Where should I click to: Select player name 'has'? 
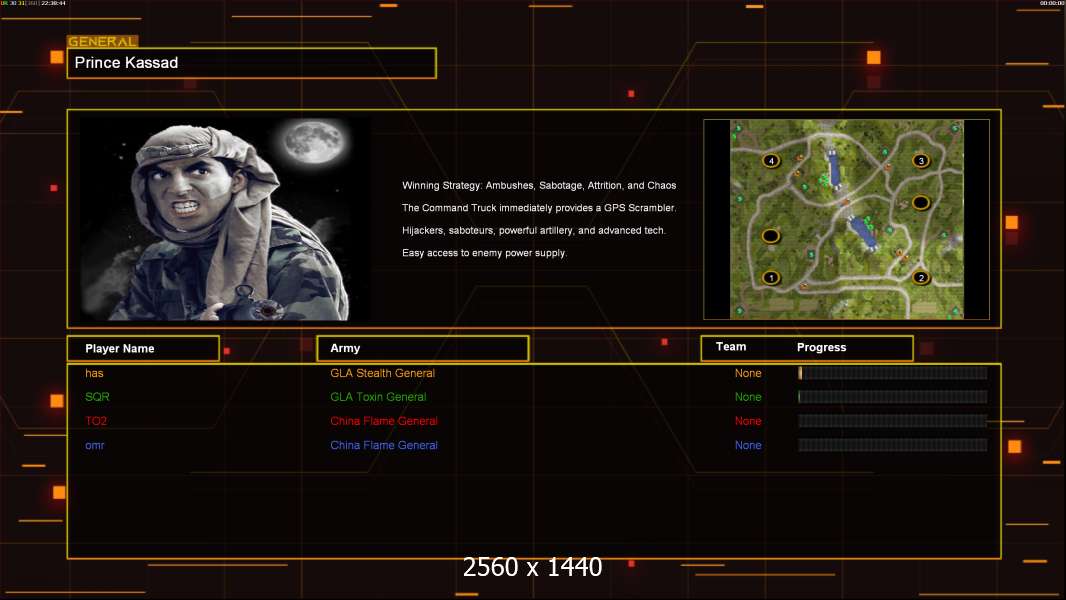pyautogui.click(x=94, y=373)
